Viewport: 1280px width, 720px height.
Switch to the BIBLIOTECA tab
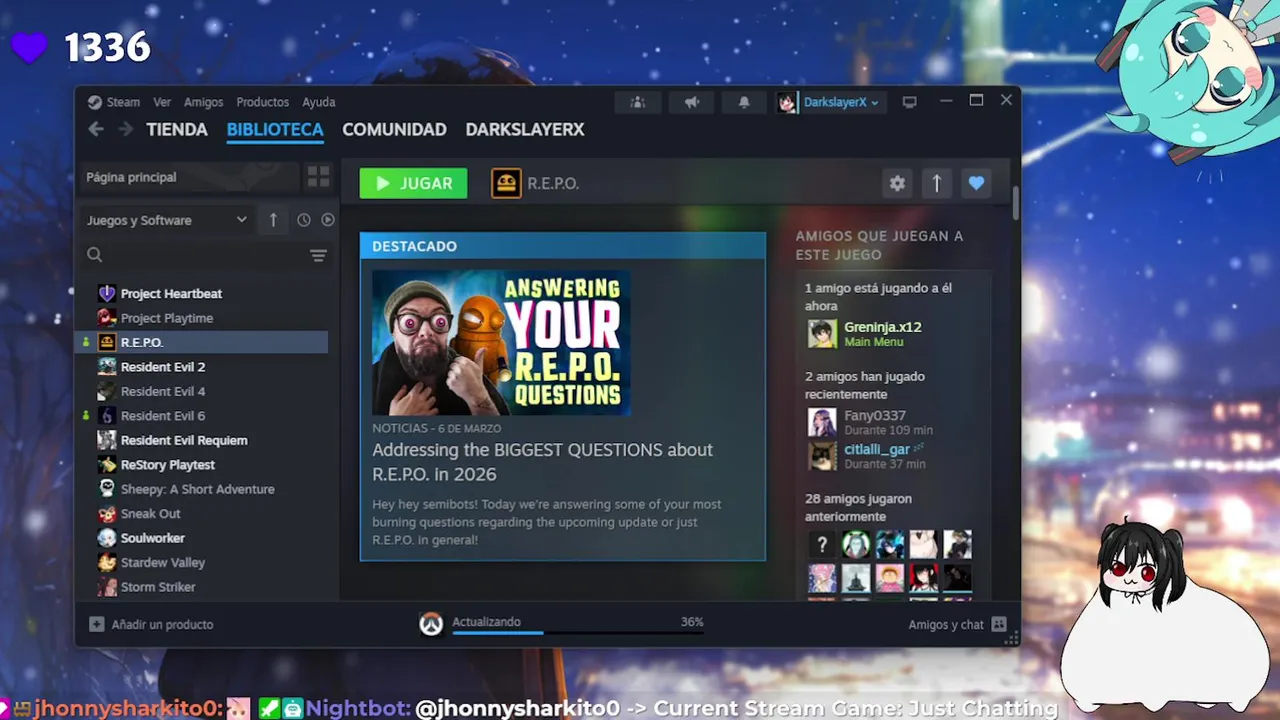(x=275, y=130)
